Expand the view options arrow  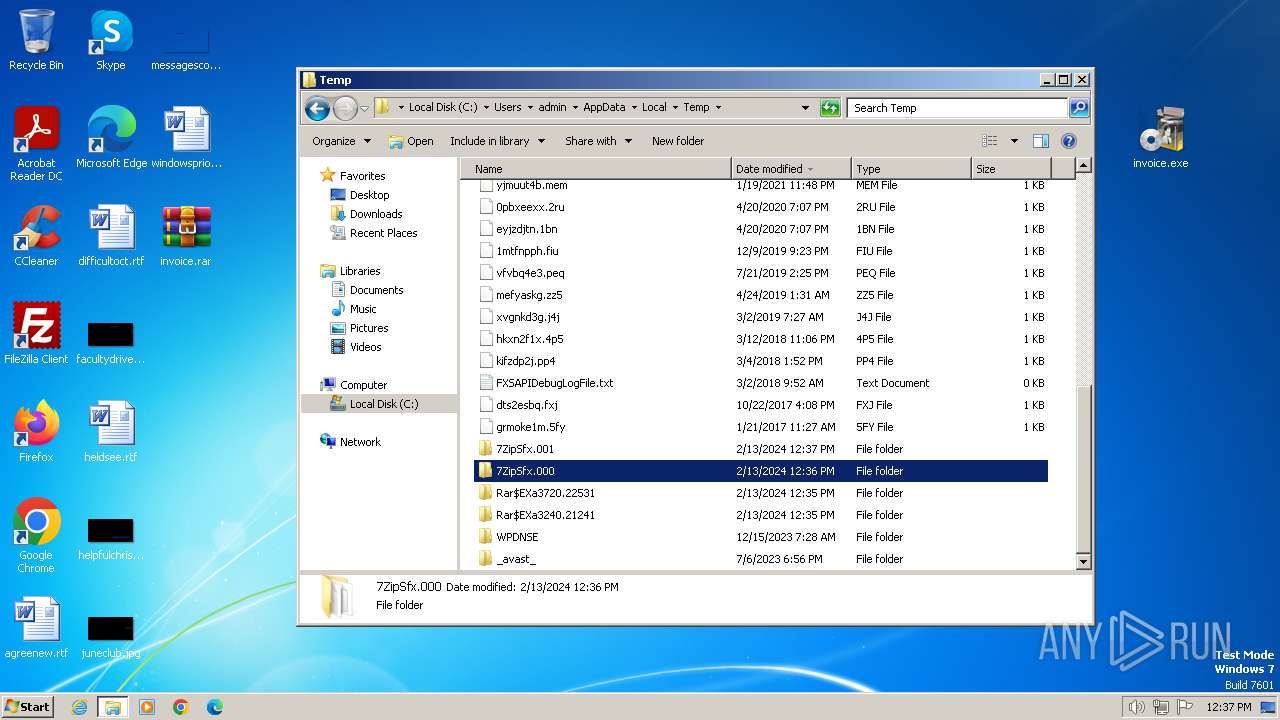pos(1014,141)
